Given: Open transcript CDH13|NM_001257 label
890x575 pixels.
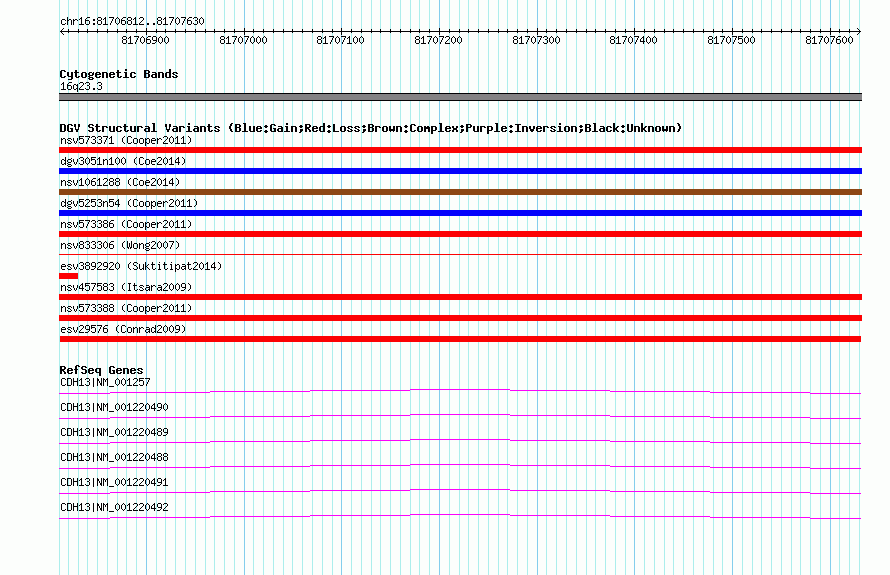Looking at the screenshot, I should pos(105,383).
